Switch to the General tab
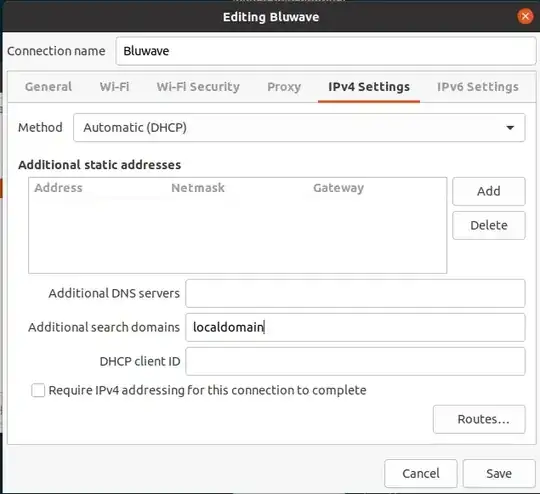 click(x=48, y=87)
